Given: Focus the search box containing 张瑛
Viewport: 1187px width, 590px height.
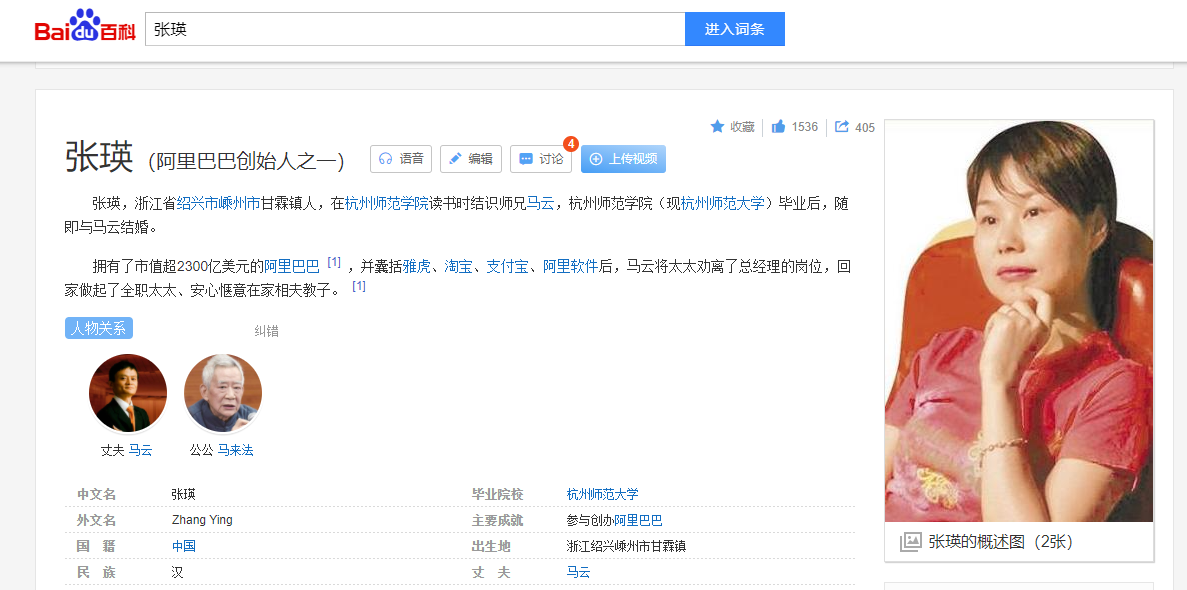Looking at the screenshot, I should click(x=415, y=29).
